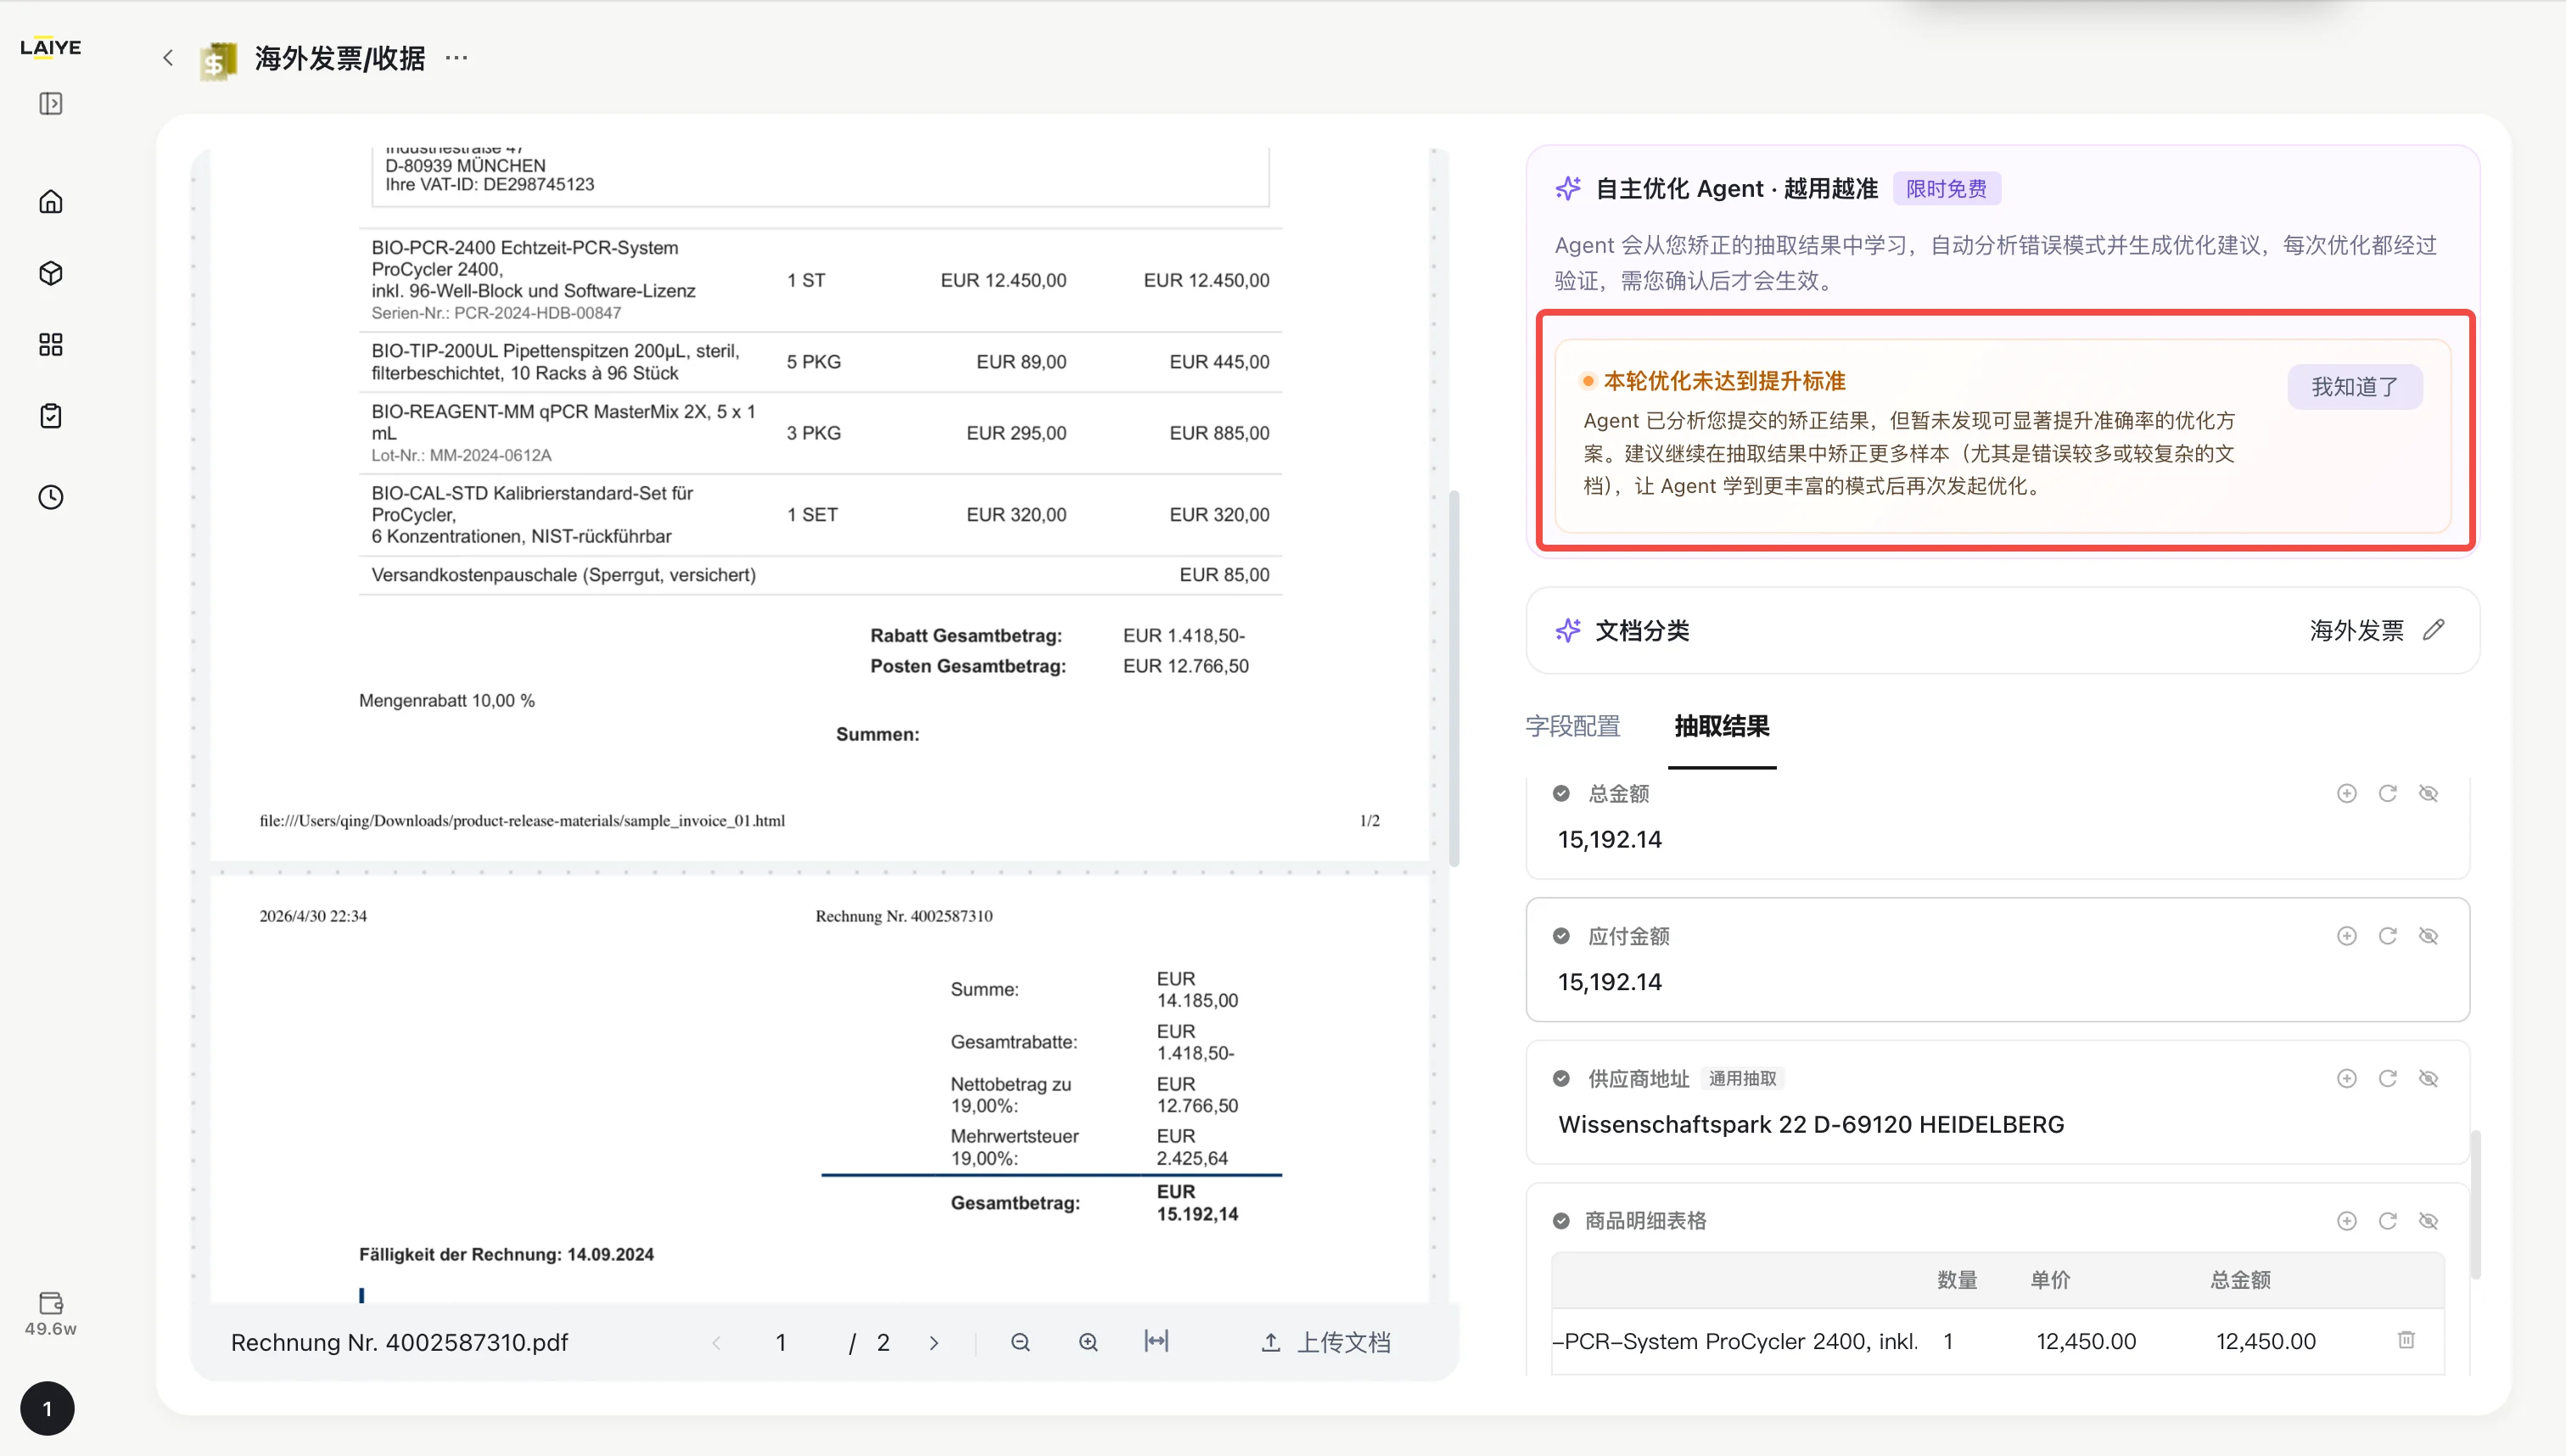The image size is (2566, 1456).
Task: Click add icon on 应付金额 field
Action: tap(2346, 936)
